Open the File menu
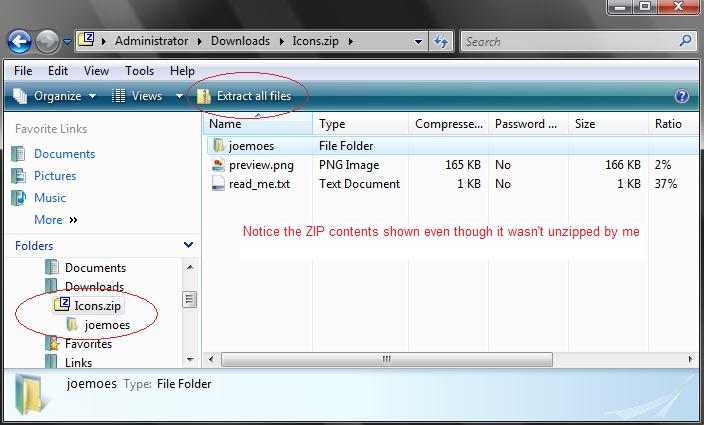This screenshot has height=425, width=704. pos(23,71)
